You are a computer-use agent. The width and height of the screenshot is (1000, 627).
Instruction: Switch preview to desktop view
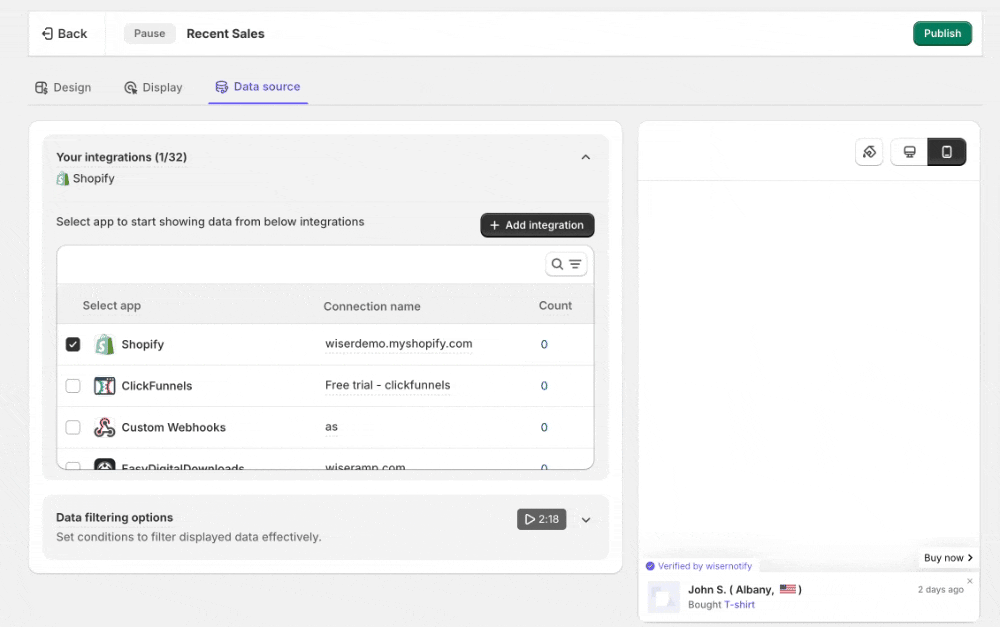[x=909, y=152]
